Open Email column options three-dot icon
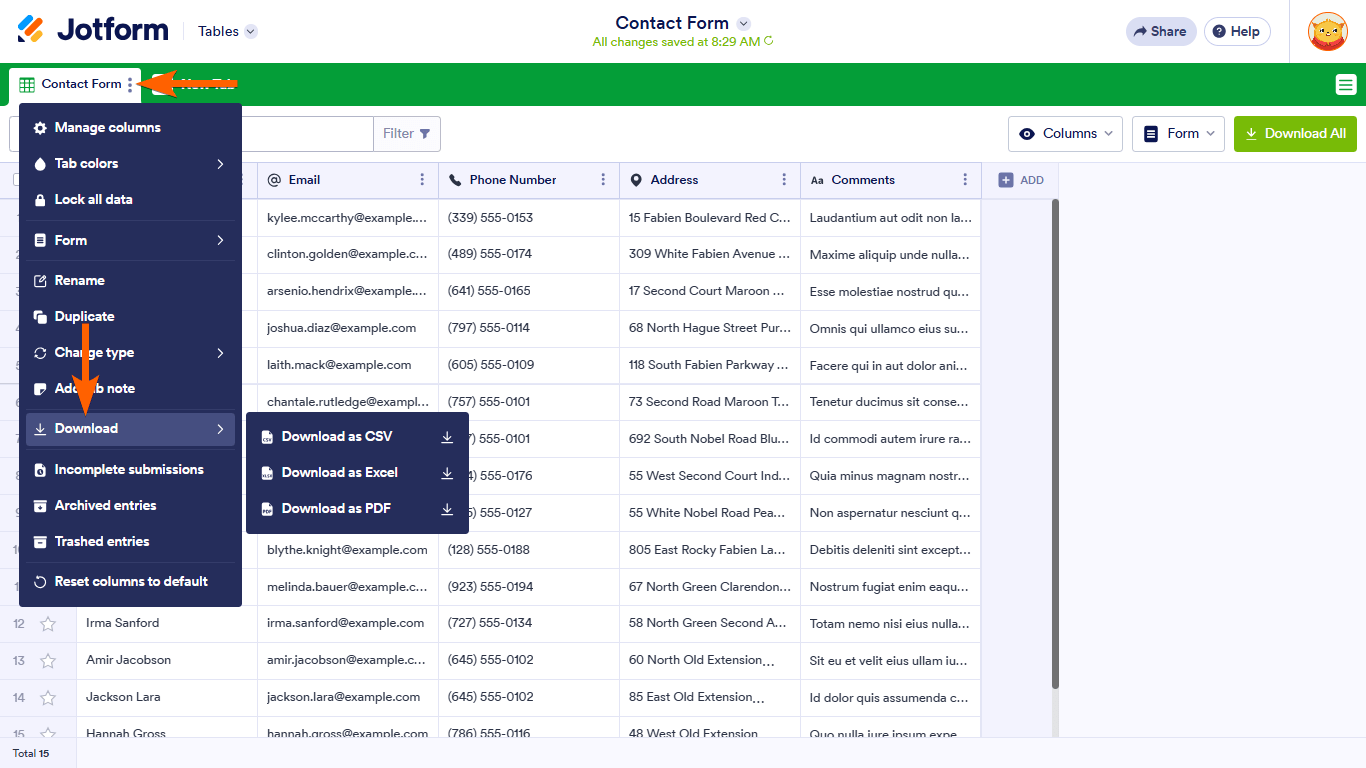The height and width of the screenshot is (768, 1366). tap(422, 180)
